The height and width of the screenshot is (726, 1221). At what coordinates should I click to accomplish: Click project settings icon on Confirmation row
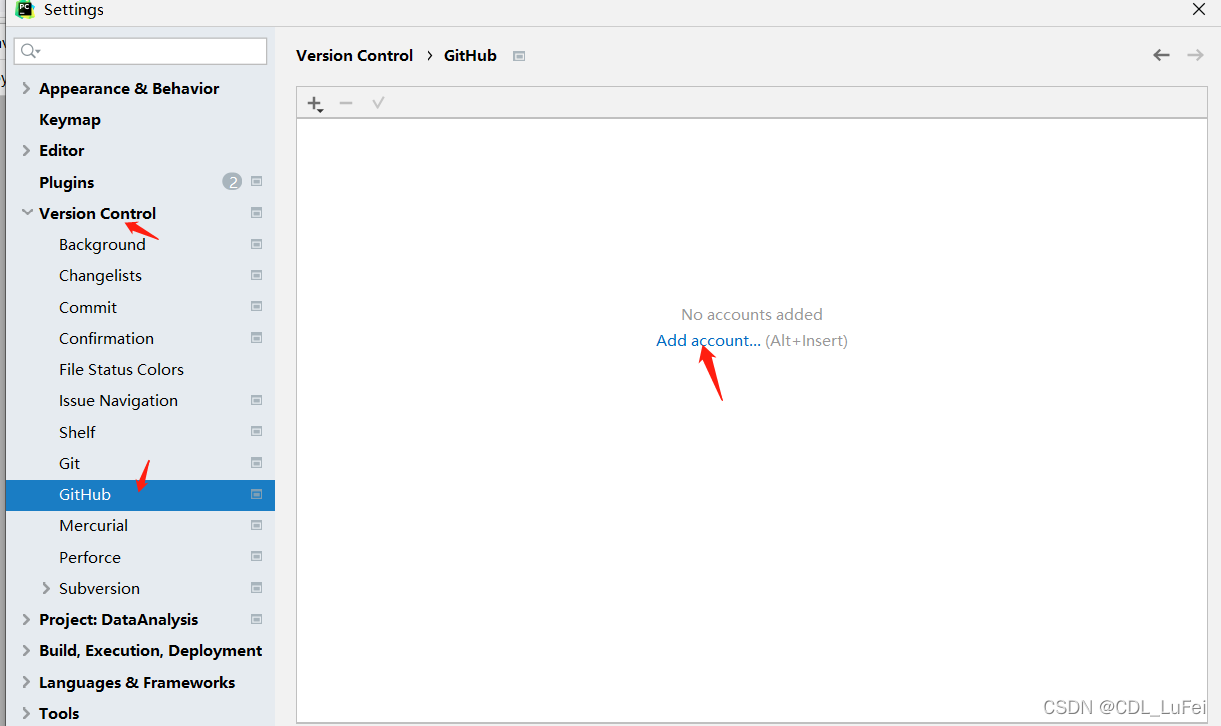256,337
